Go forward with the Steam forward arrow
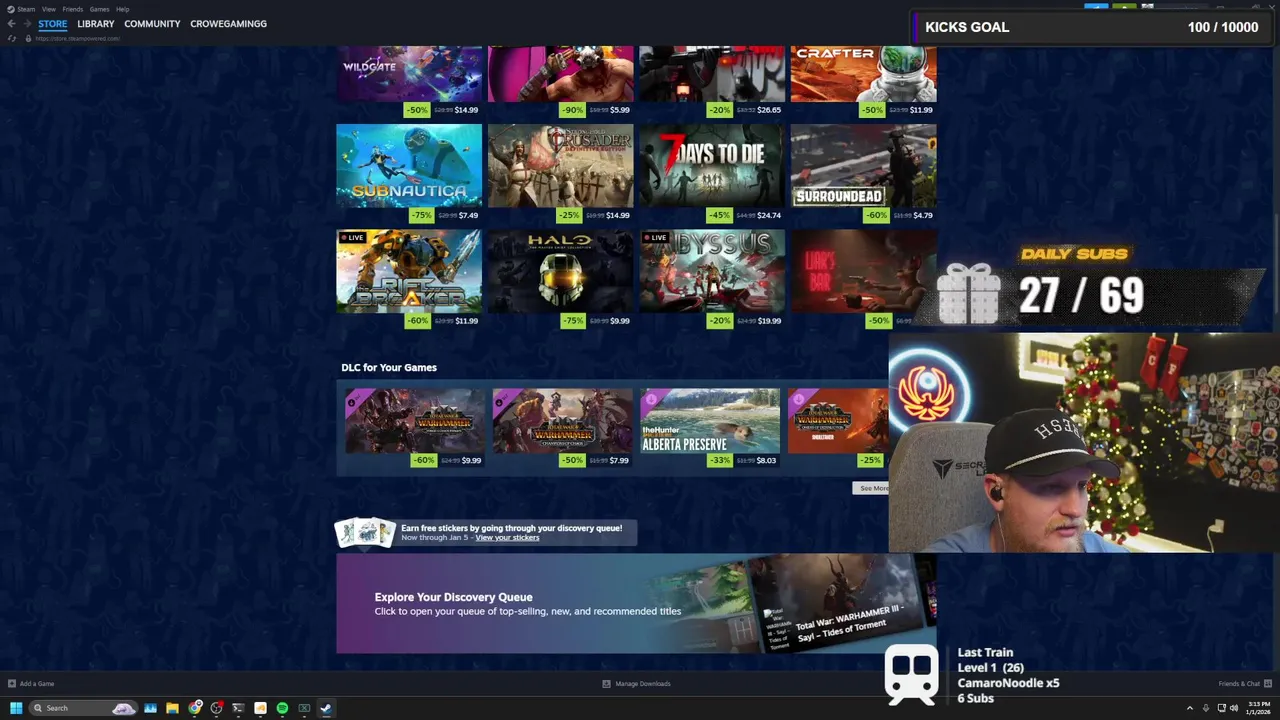1280x720 pixels. 27,24
